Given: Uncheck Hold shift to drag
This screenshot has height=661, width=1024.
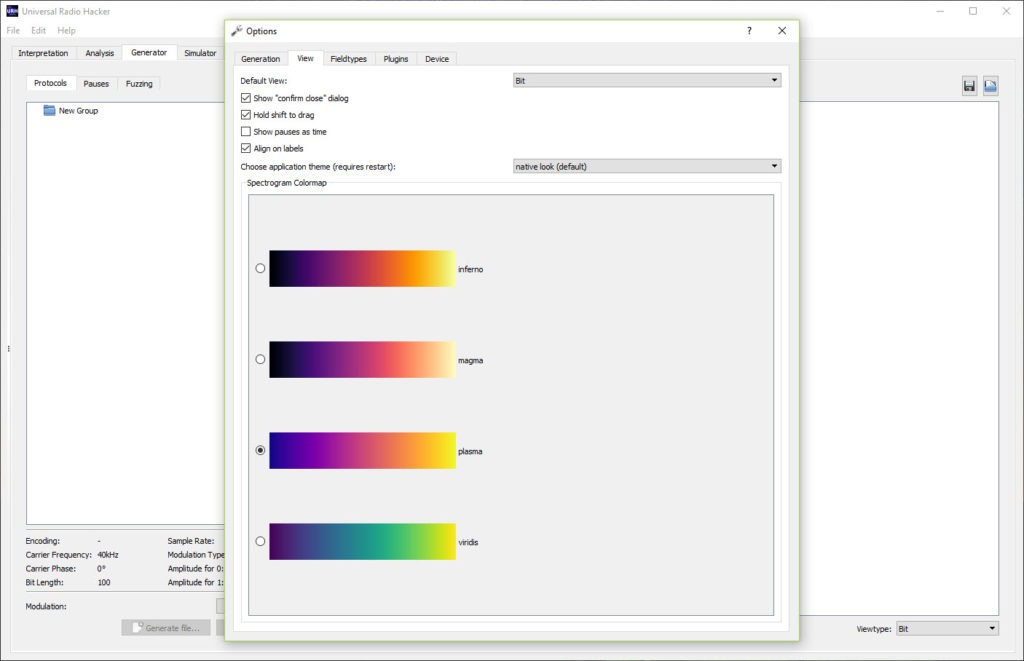Looking at the screenshot, I should (x=246, y=115).
